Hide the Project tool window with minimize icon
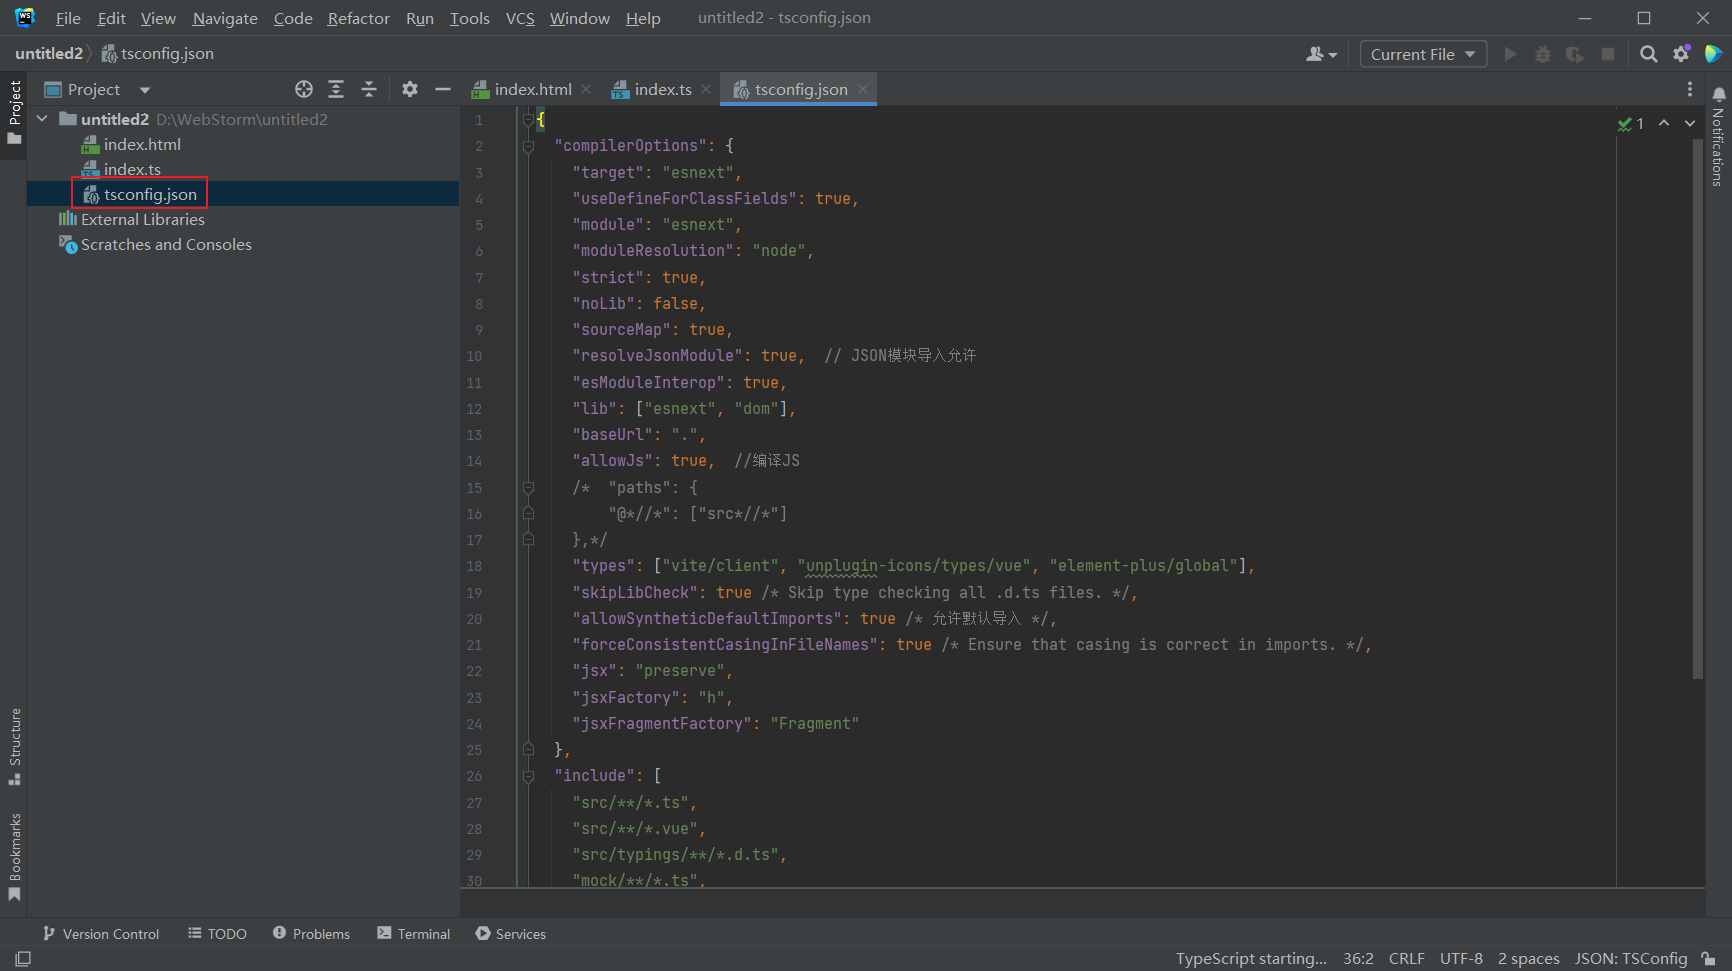1732x971 pixels. 442,89
